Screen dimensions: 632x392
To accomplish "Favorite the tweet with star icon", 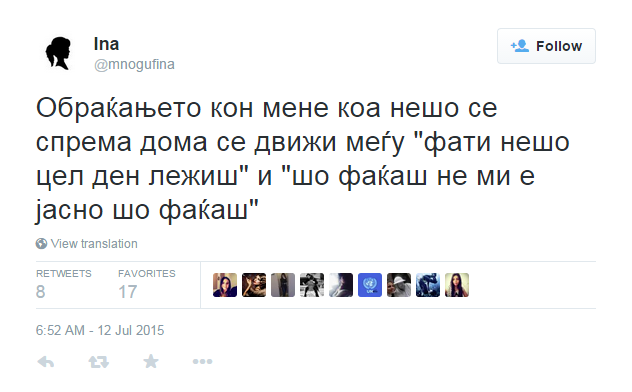I will (151, 361).
